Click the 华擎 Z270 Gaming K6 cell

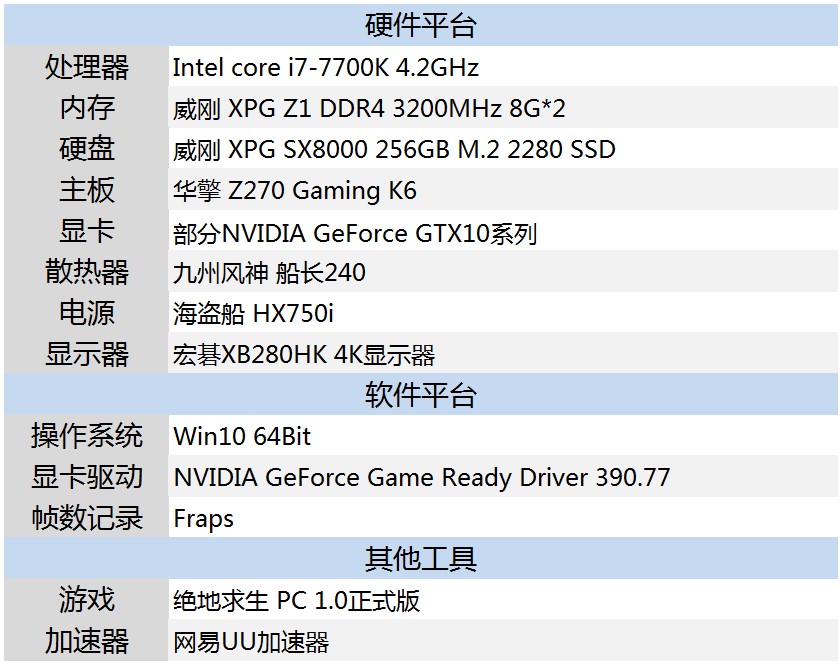(294, 190)
